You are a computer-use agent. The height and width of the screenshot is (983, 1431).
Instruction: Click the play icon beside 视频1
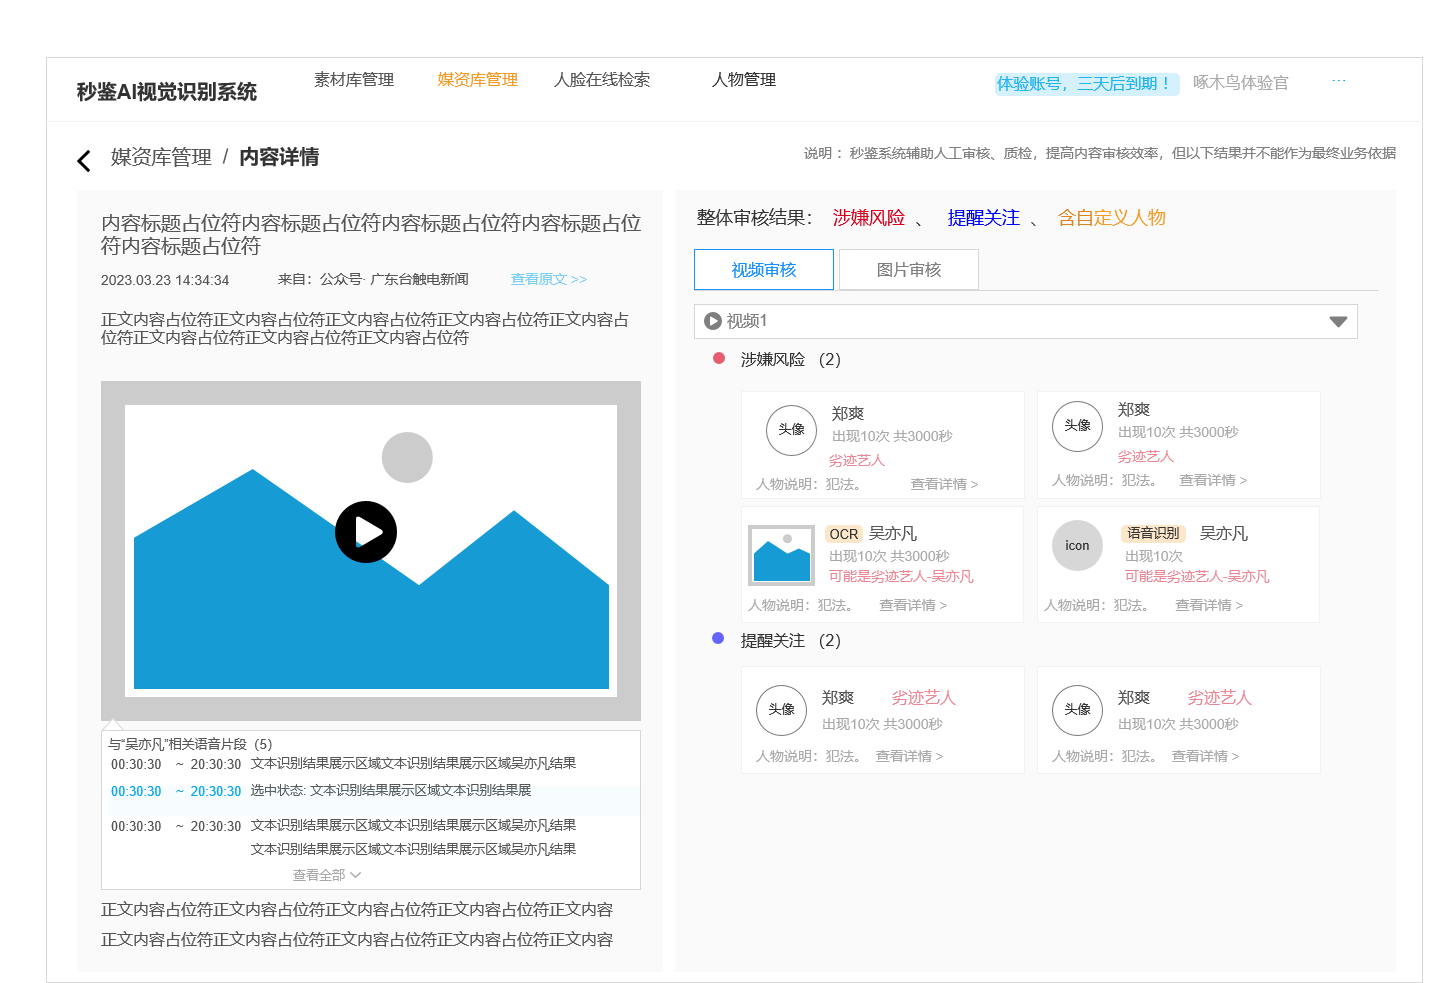coord(713,321)
